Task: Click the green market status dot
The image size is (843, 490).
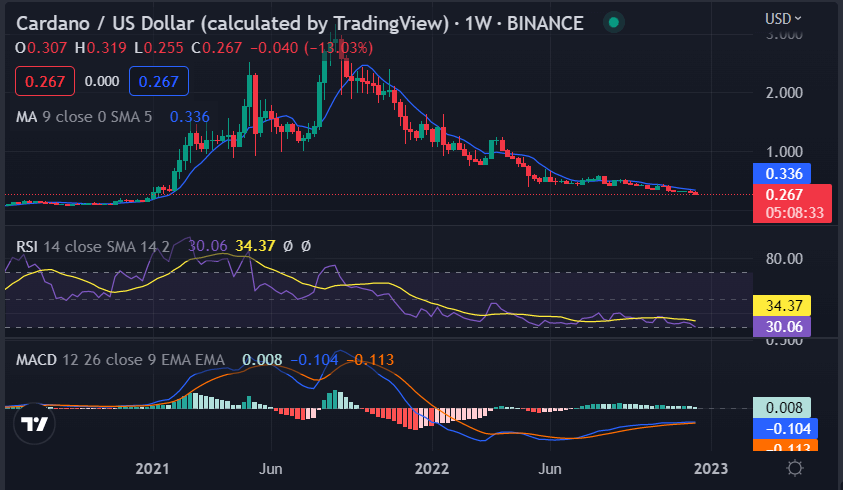Action: click(x=613, y=23)
